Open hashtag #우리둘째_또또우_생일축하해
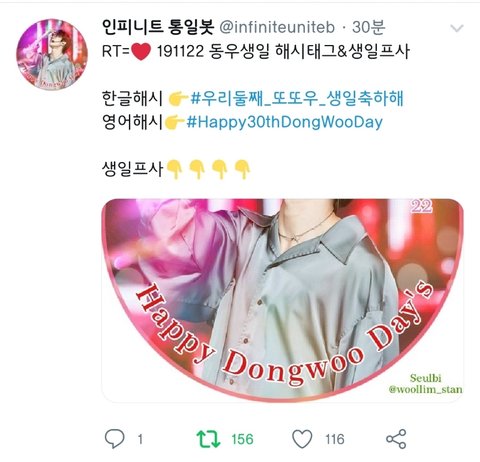Viewport: 480px width, 462px height. point(297,99)
